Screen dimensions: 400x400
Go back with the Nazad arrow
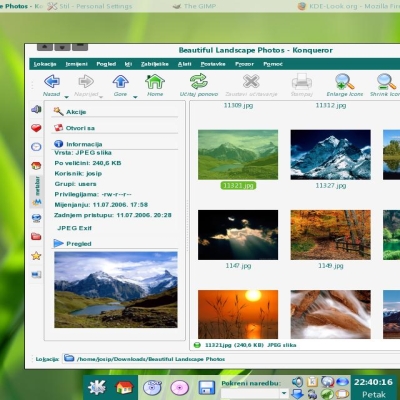pos(52,81)
